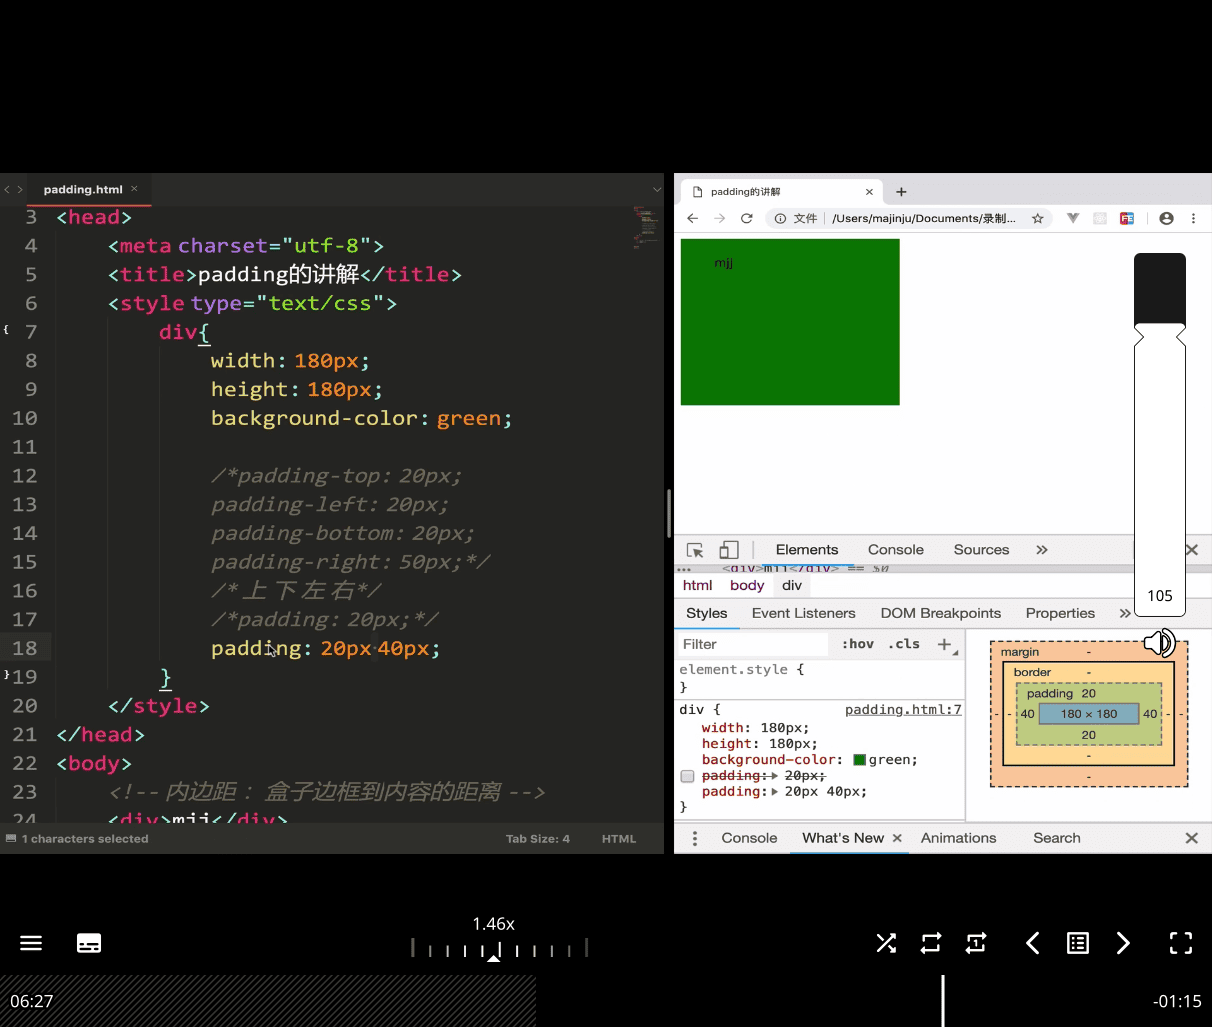Click the Chrome back arrow

click(x=692, y=218)
